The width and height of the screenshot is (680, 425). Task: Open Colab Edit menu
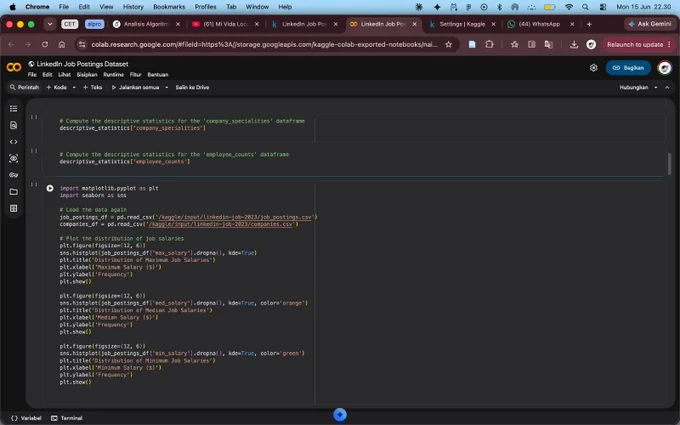click(47, 75)
